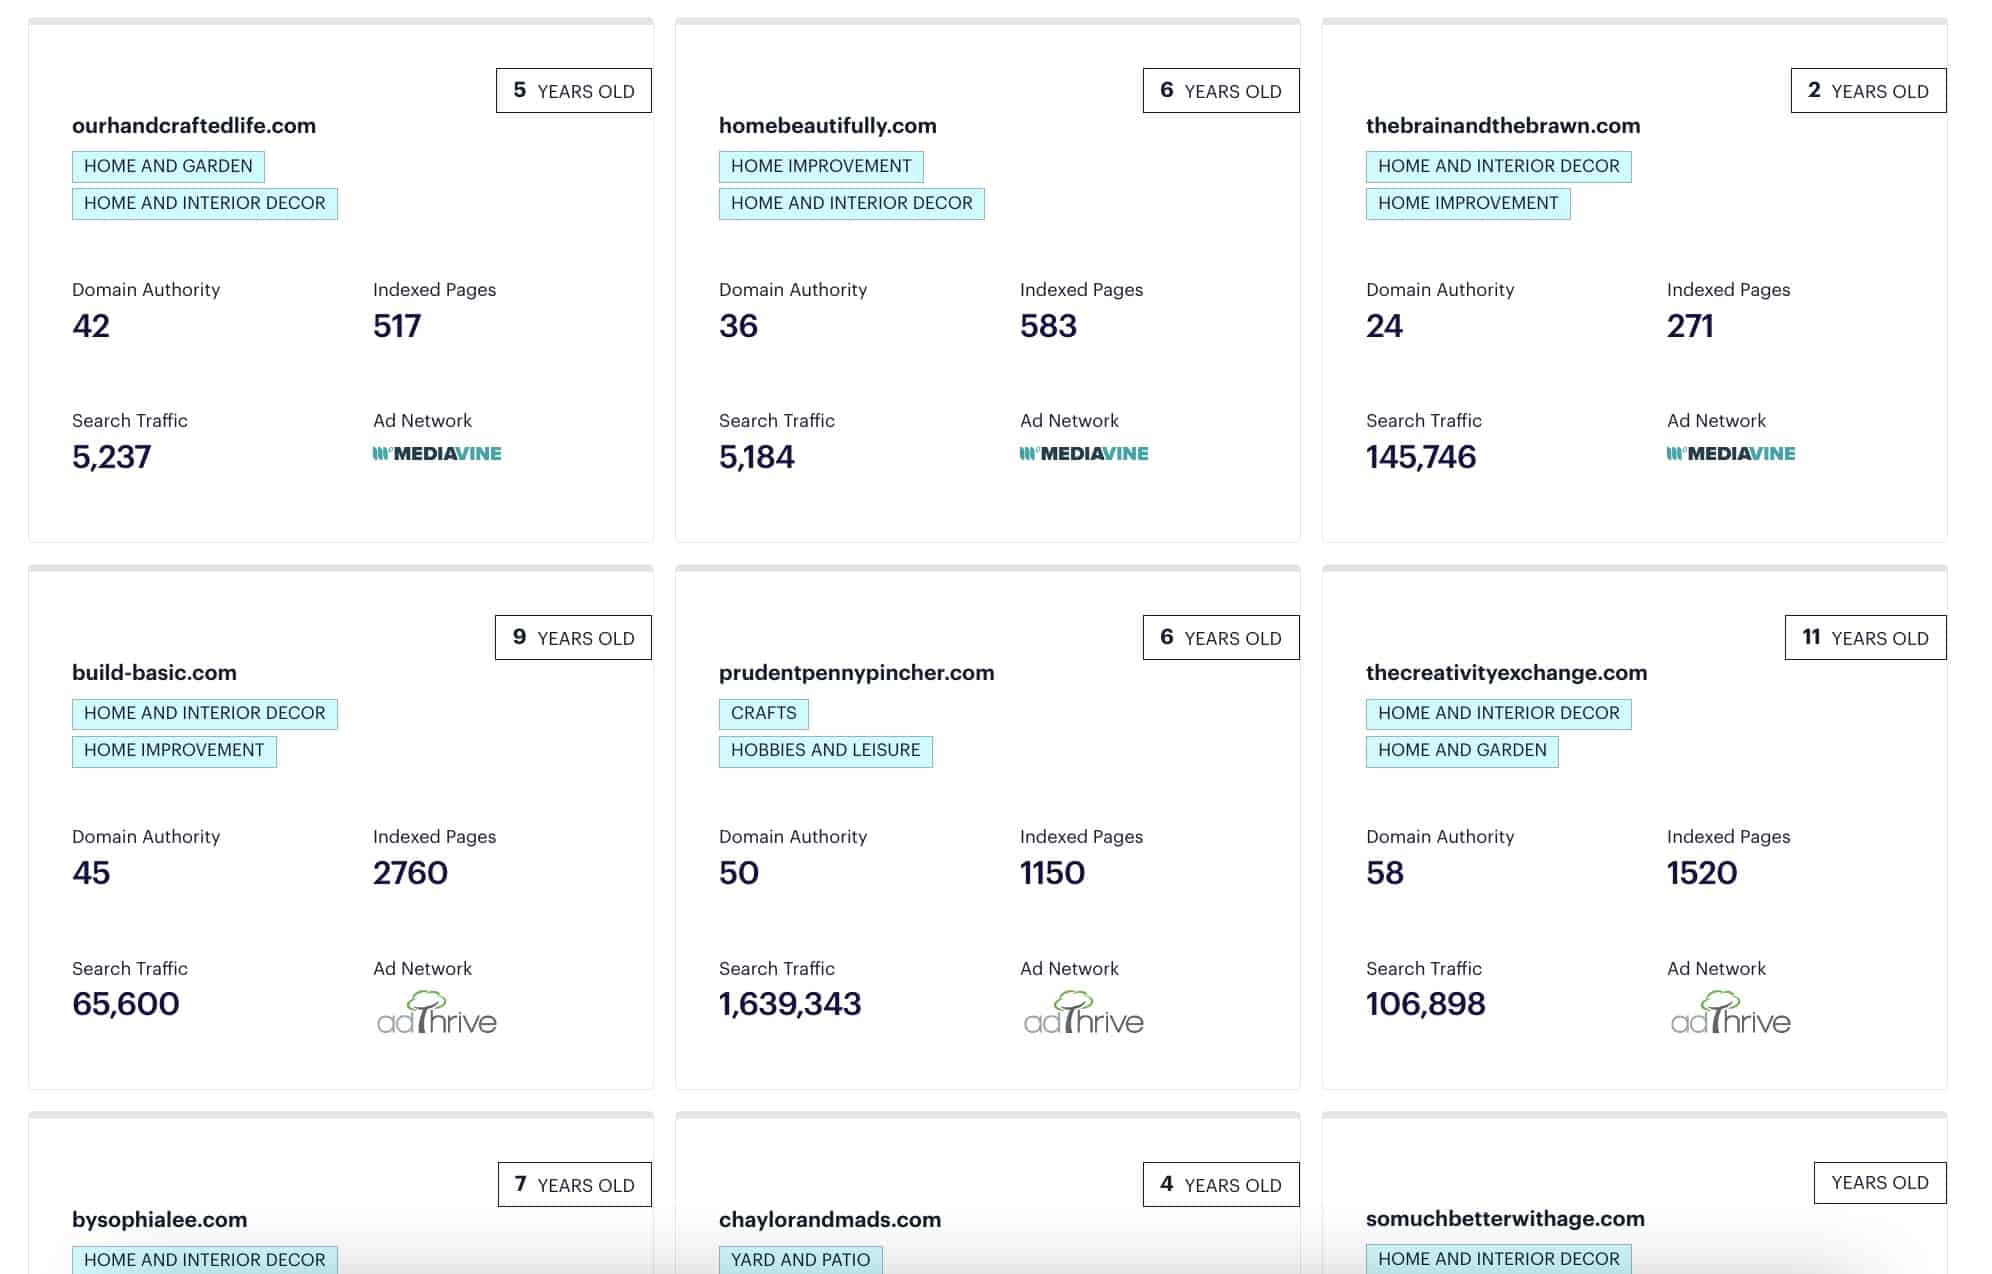Select HOME AND GARDEN tag on thecreativityexchange.com
Image resolution: width=1992 pixels, height=1274 pixels.
1462,750
